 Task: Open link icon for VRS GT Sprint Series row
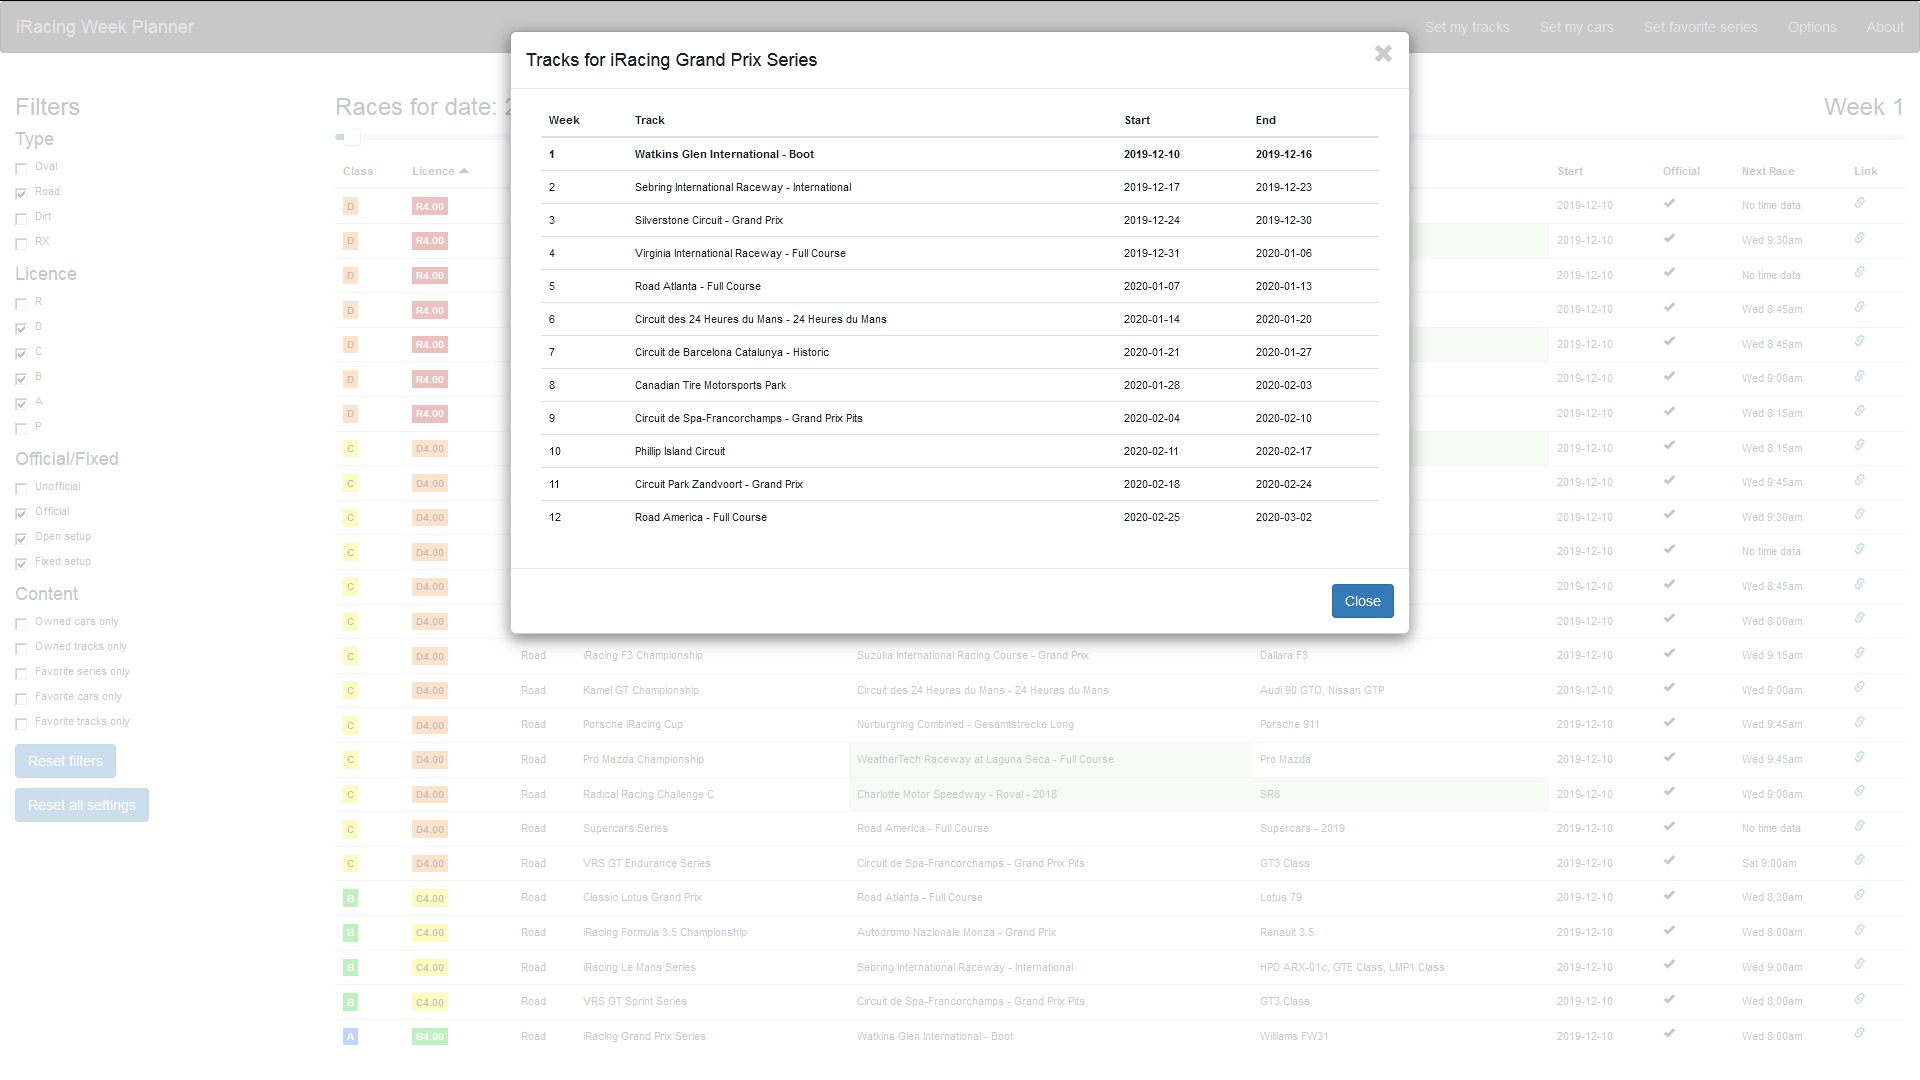pos(1859,999)
